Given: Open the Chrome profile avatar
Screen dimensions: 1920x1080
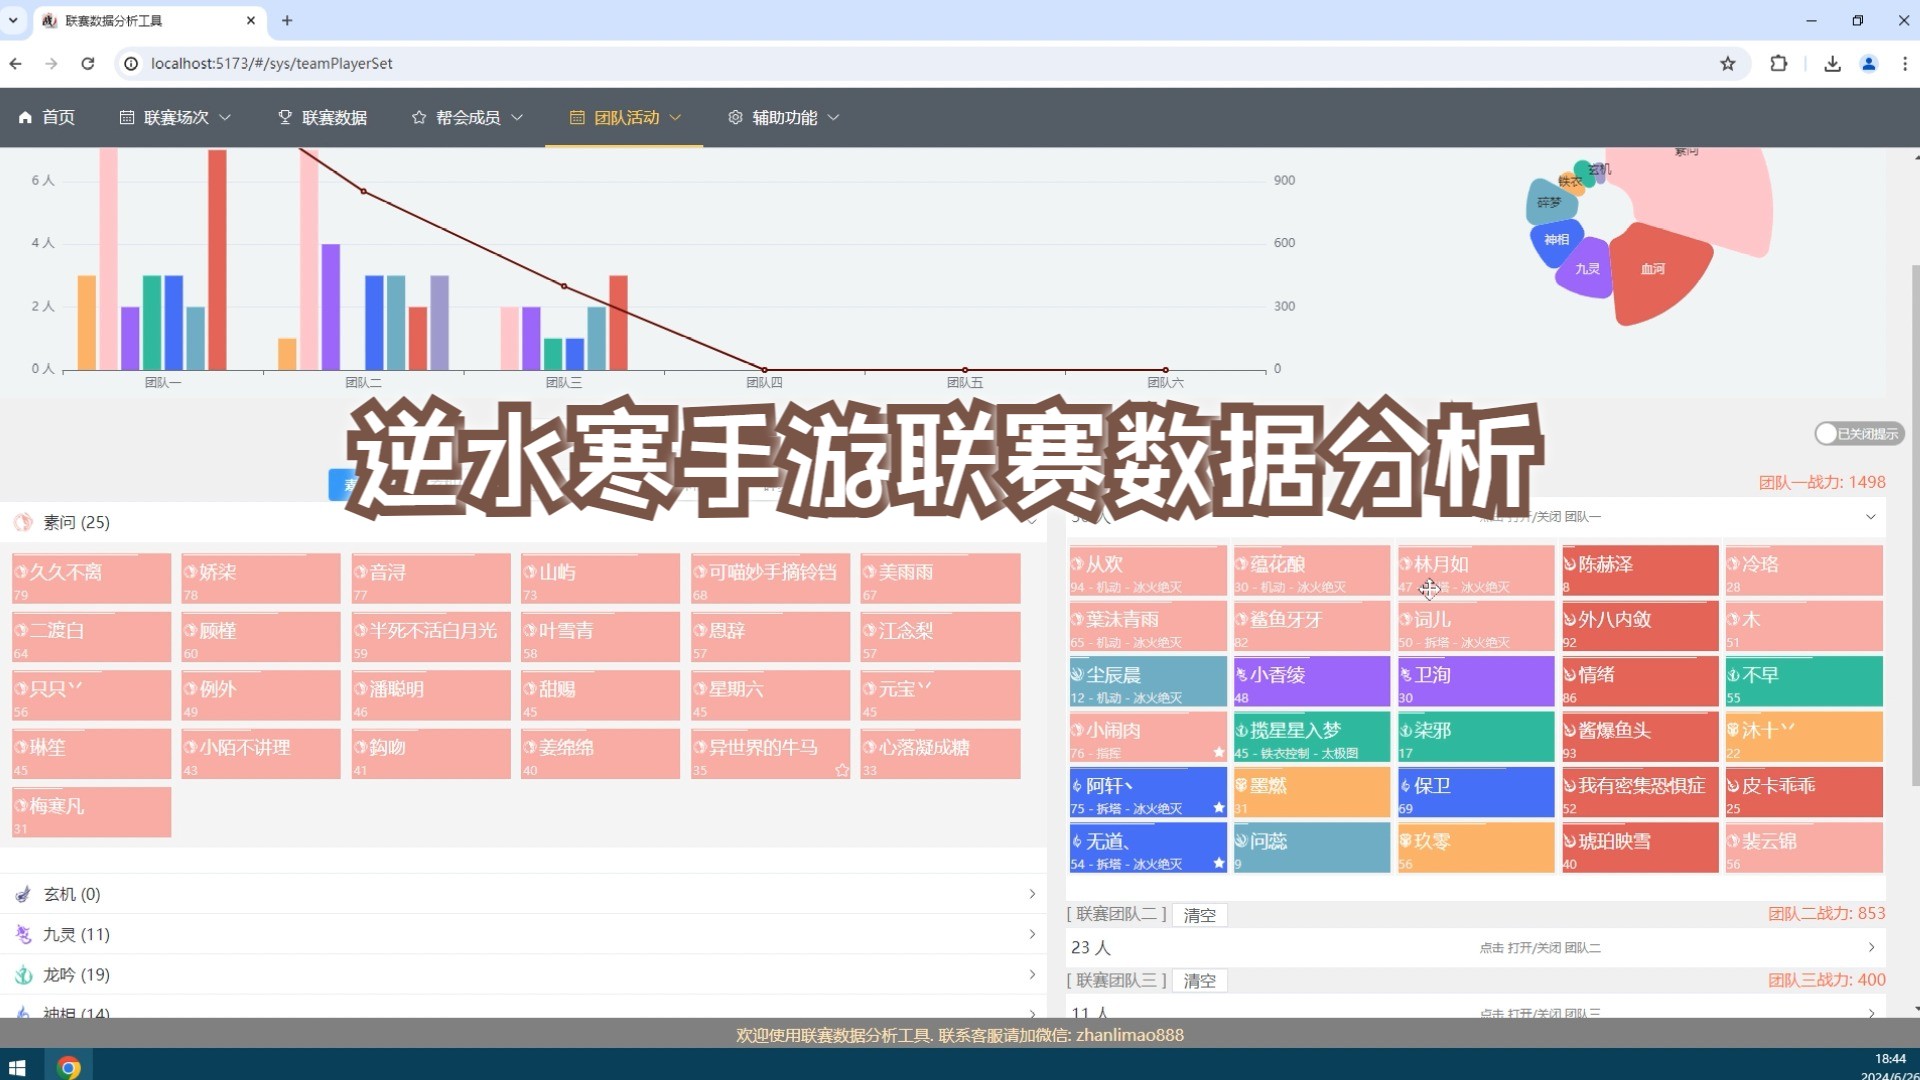Looking at the screenshot, I should 1868,63.
